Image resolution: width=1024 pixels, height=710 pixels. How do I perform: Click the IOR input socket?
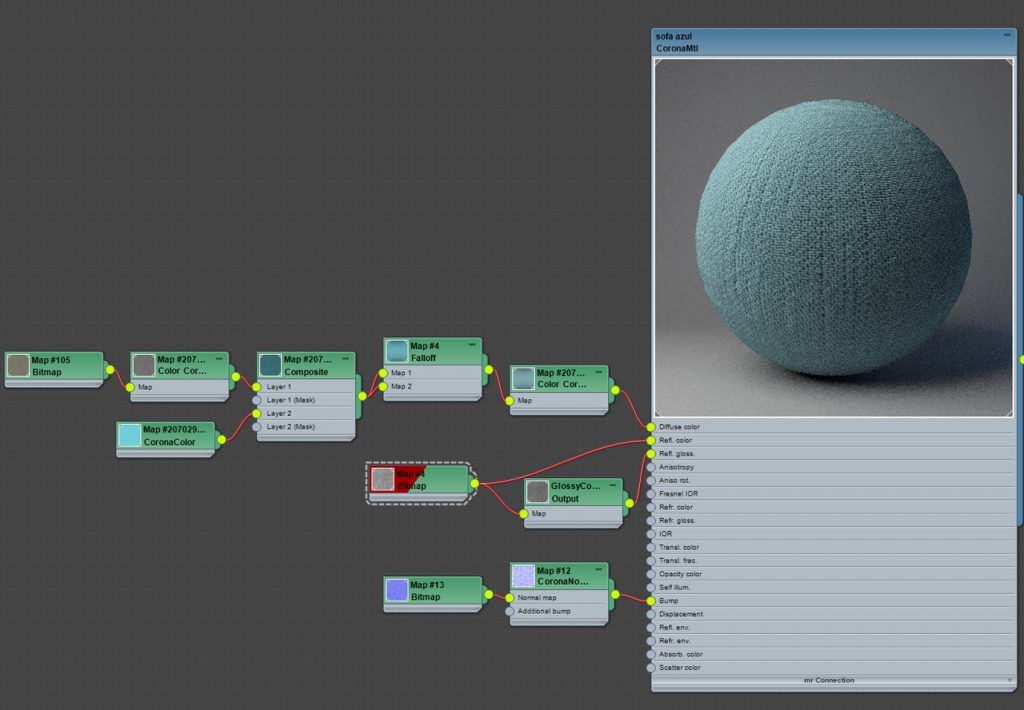650,534
